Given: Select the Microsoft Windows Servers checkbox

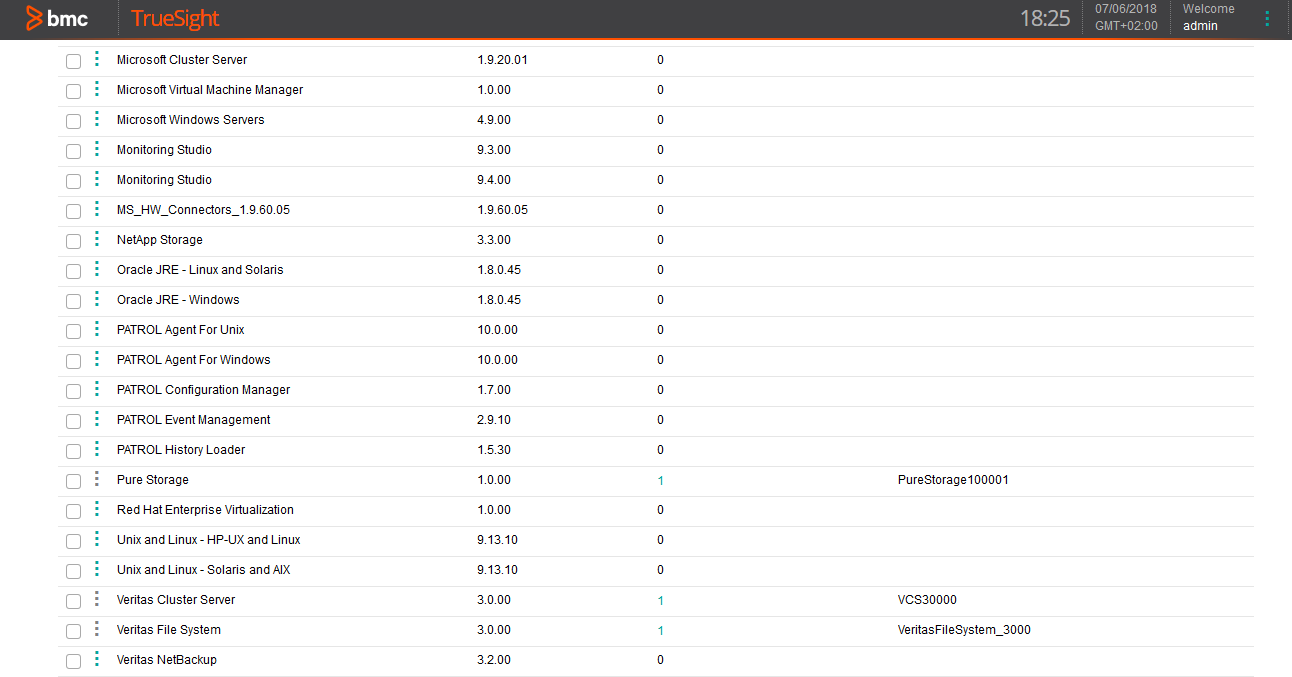Looking at the screenshot, I should 73,121.
